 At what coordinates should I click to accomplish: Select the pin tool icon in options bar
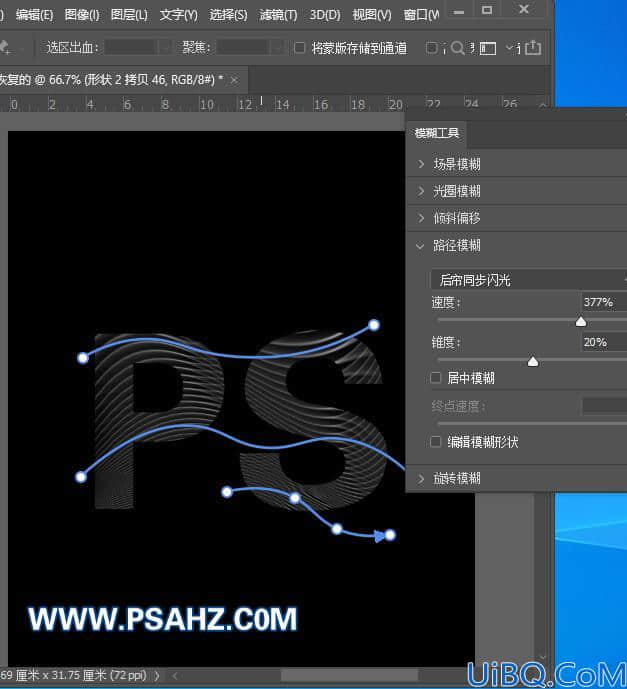coord(5,47)
